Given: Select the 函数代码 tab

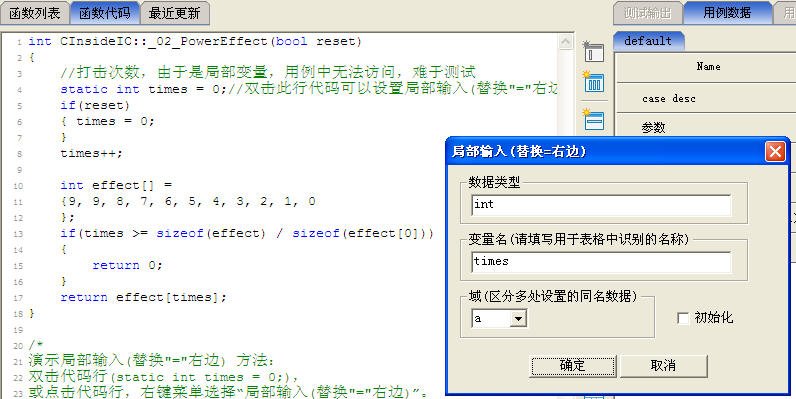Looking at the screenshot, I should [105, 13].
